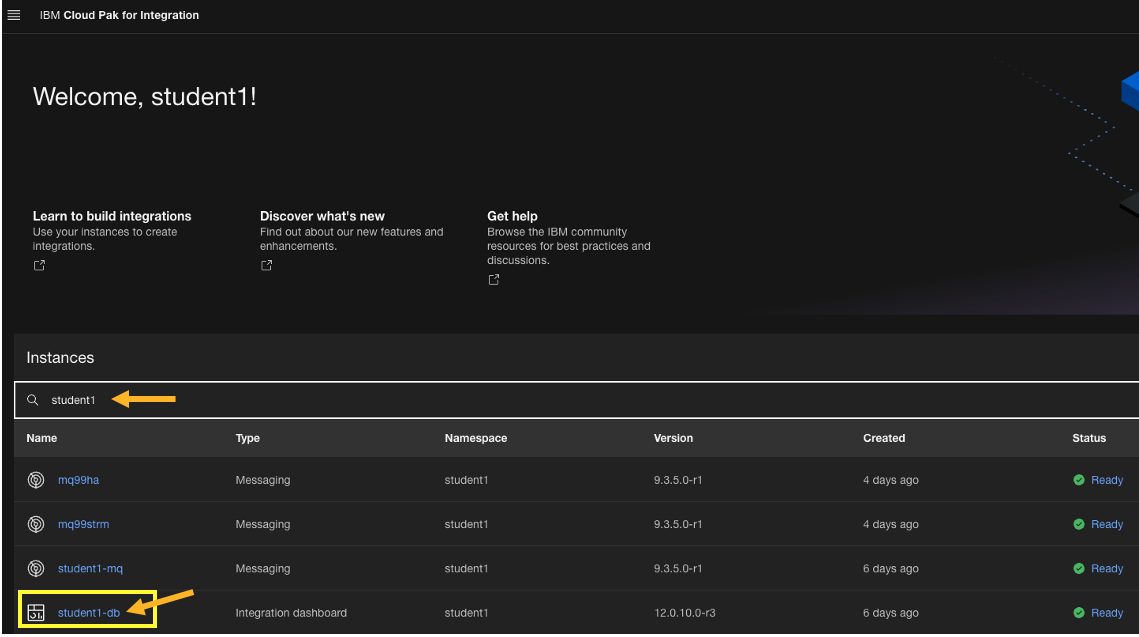
Task: Click the external link icon under Learn to build integrations
Action: (39, 266)
